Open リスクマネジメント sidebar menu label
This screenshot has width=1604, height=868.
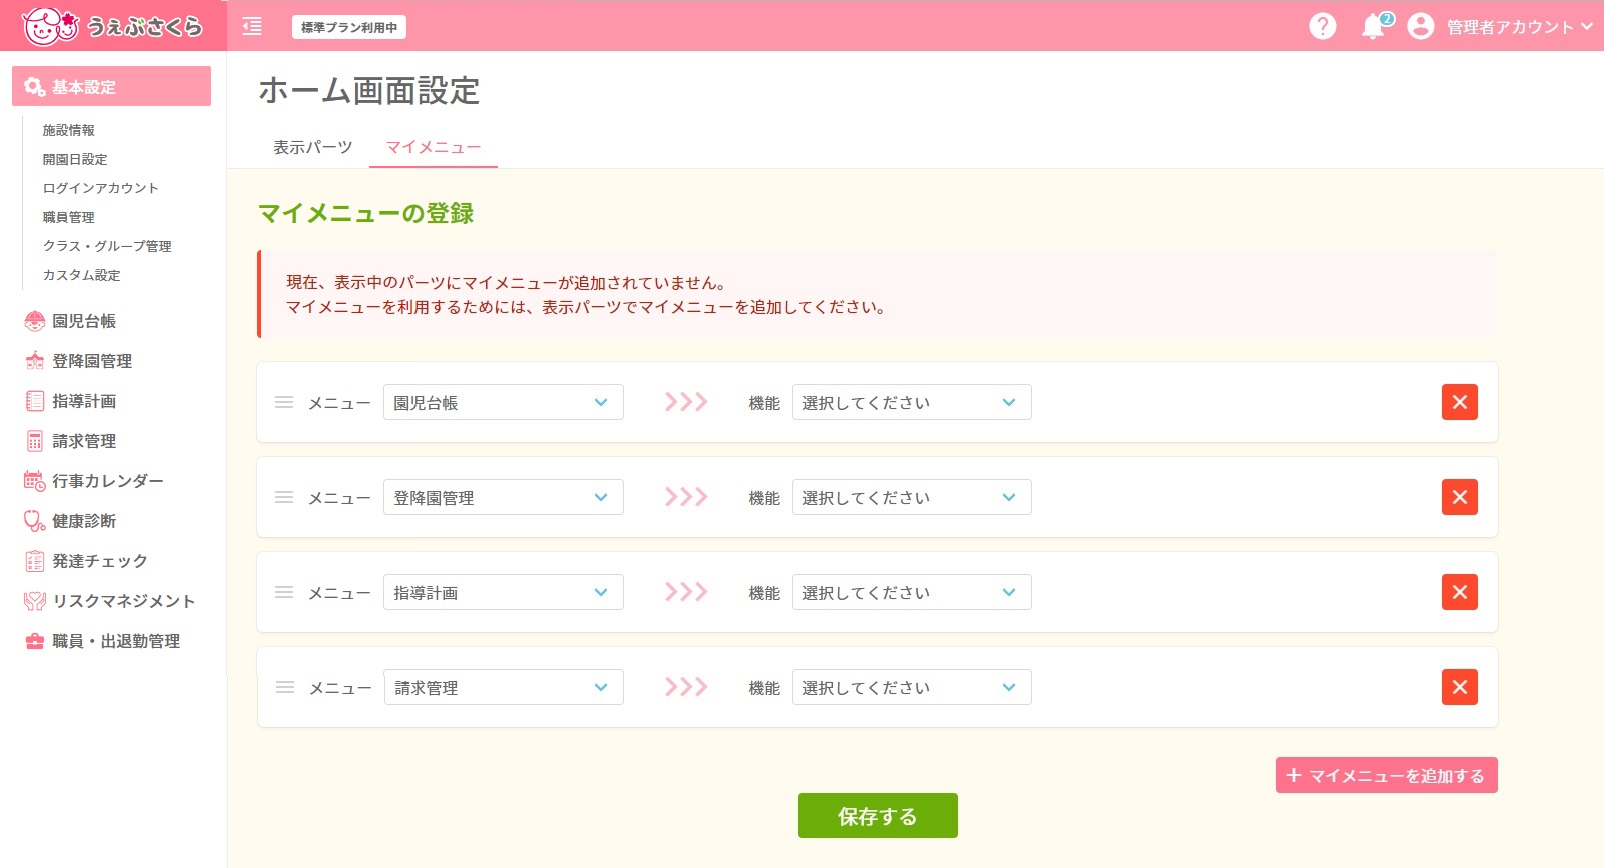(124, 601)
